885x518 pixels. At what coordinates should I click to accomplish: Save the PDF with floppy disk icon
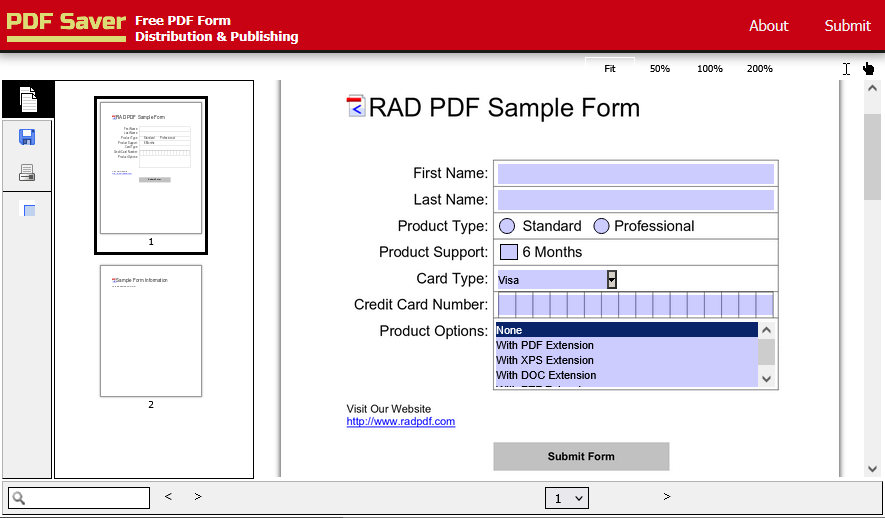pyautogui.click(x=27, y=137)
